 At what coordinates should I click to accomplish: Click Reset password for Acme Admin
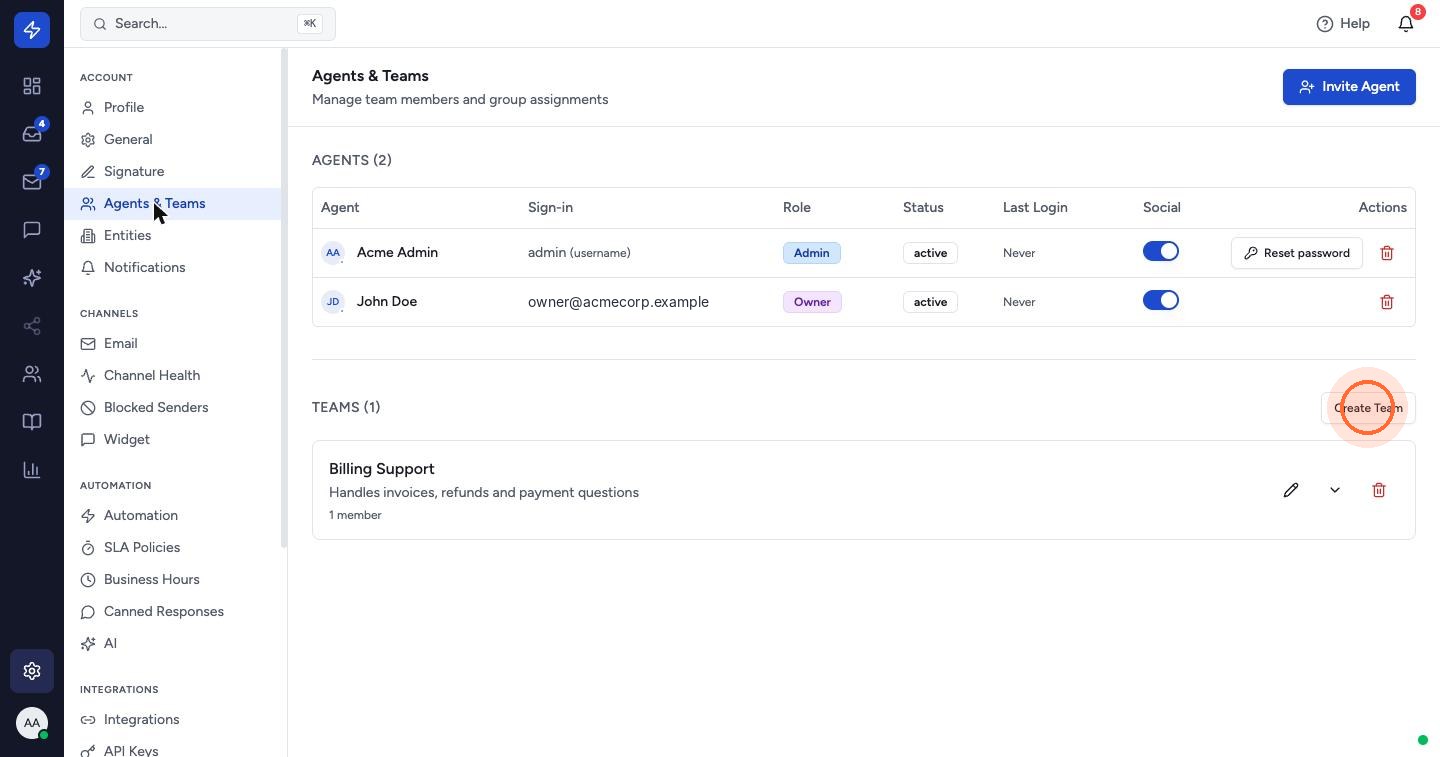pyautogui.click(x=1297, y=253)
